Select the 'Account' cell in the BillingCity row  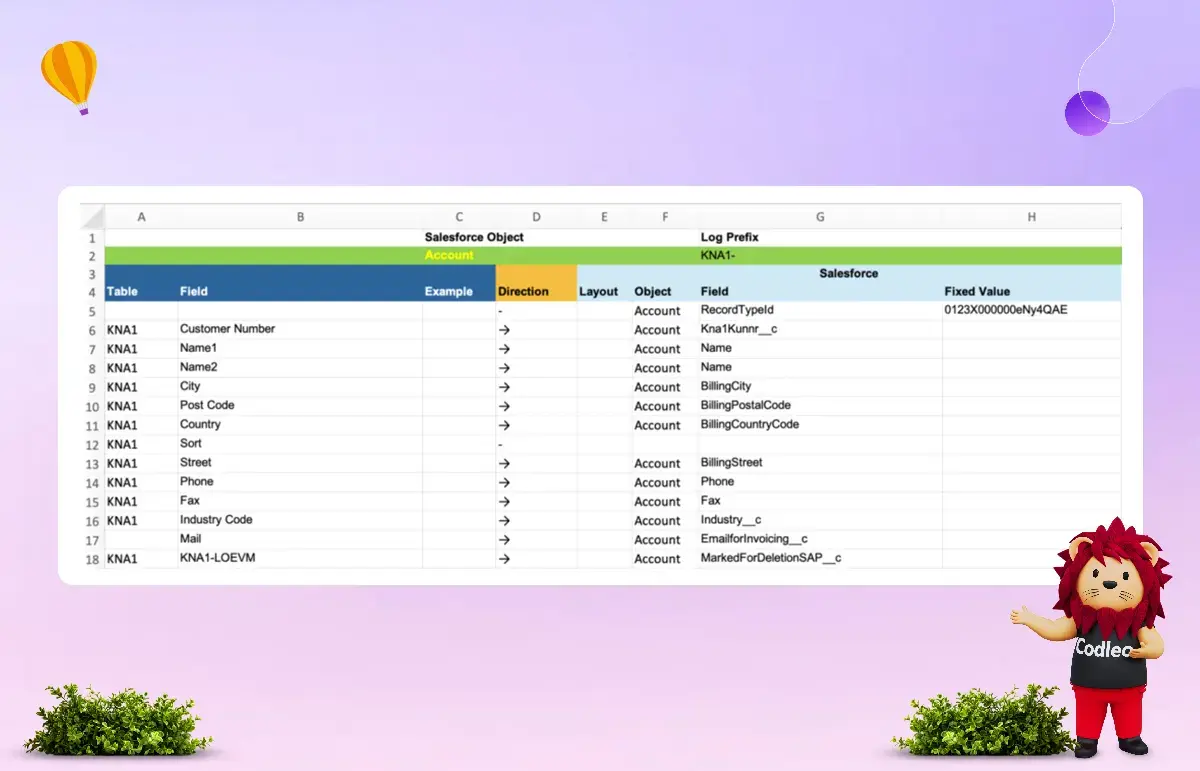[665, 387]
